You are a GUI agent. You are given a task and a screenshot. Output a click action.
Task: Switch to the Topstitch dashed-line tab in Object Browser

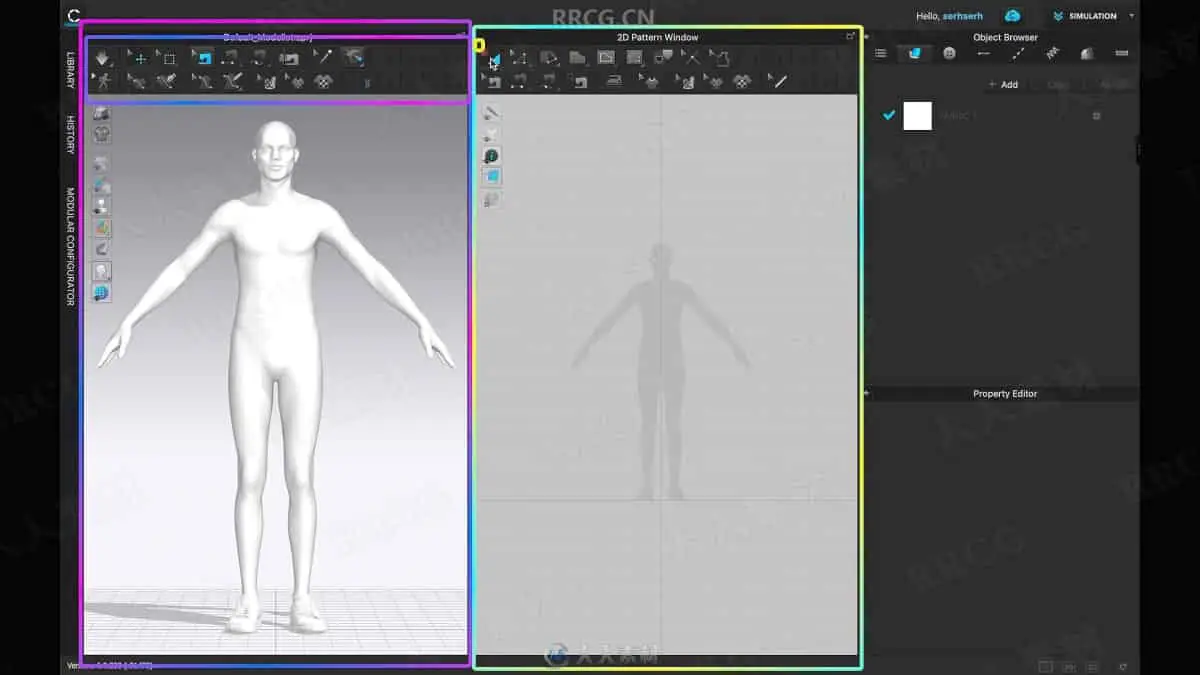1018,53
